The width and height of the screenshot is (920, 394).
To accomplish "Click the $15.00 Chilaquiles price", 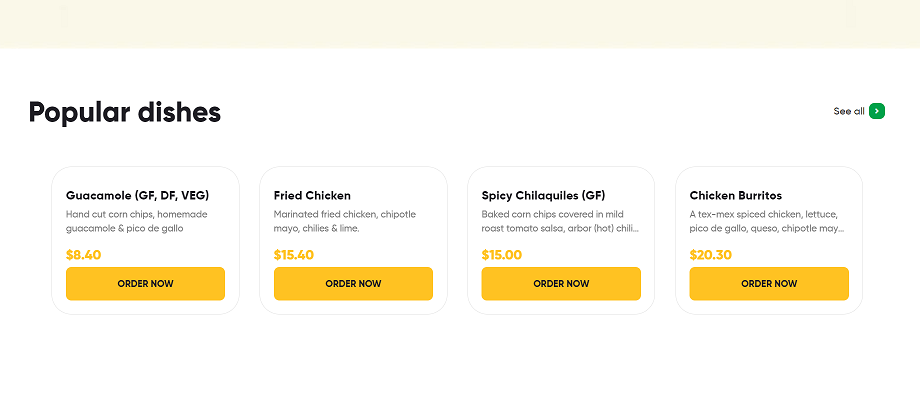I will [502, 255].
